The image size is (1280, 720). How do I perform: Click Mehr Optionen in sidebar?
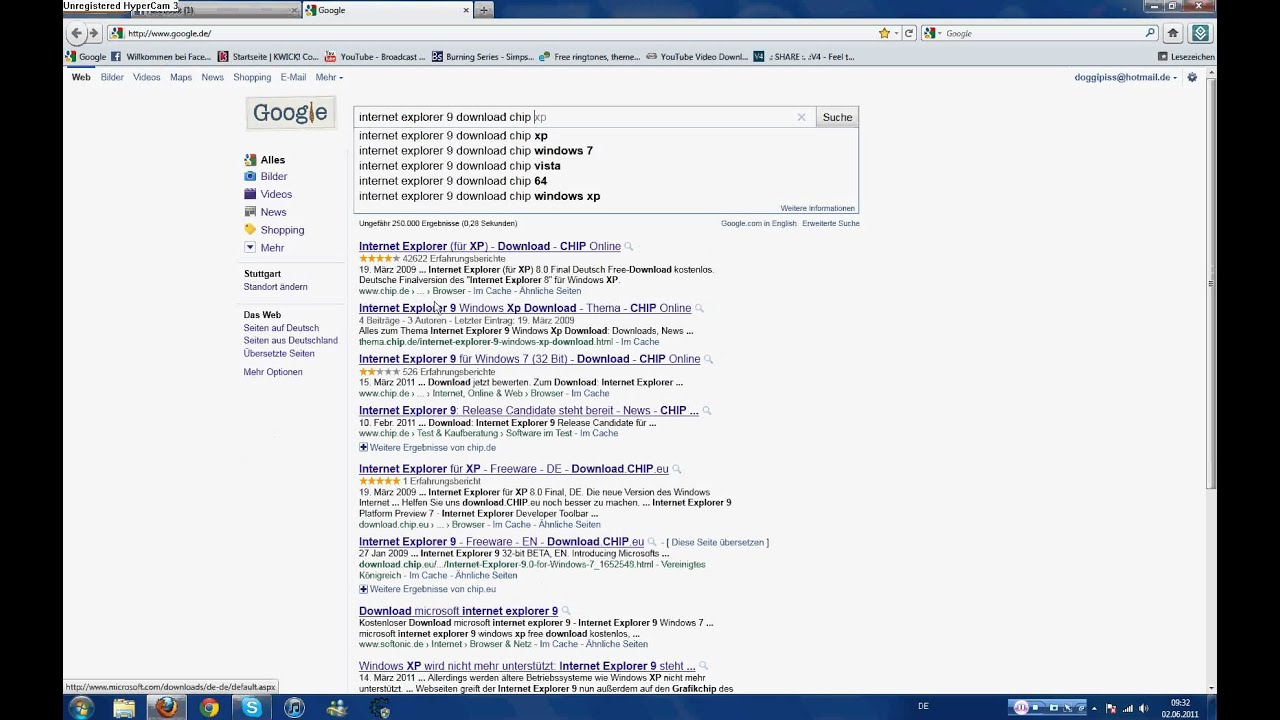(x=273, y=372)
